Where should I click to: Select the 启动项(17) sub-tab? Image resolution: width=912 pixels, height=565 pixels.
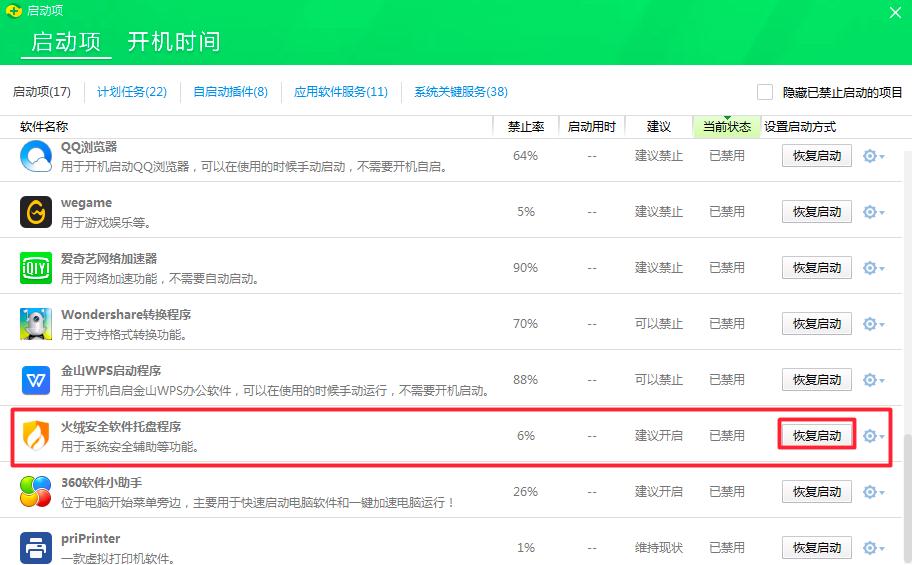(x=42, y=92)
